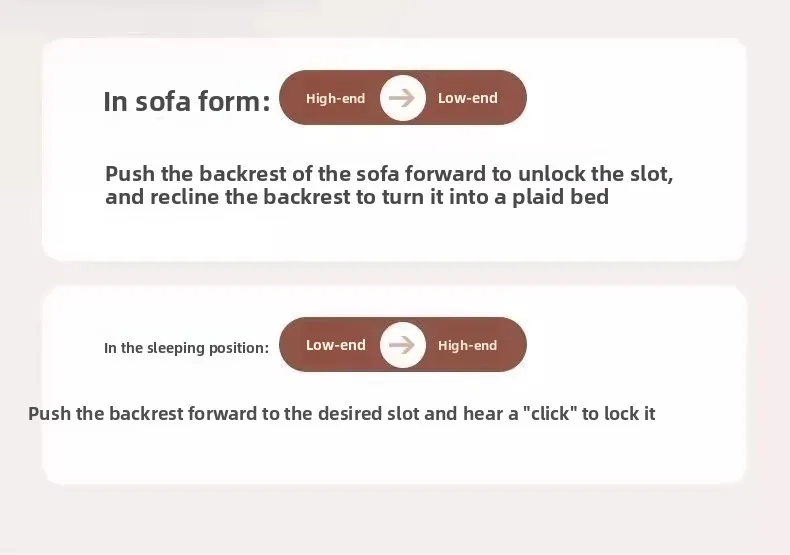The image size is (790, 555).
Task: Click the "In sofa form:" heading
Action: 187,101
